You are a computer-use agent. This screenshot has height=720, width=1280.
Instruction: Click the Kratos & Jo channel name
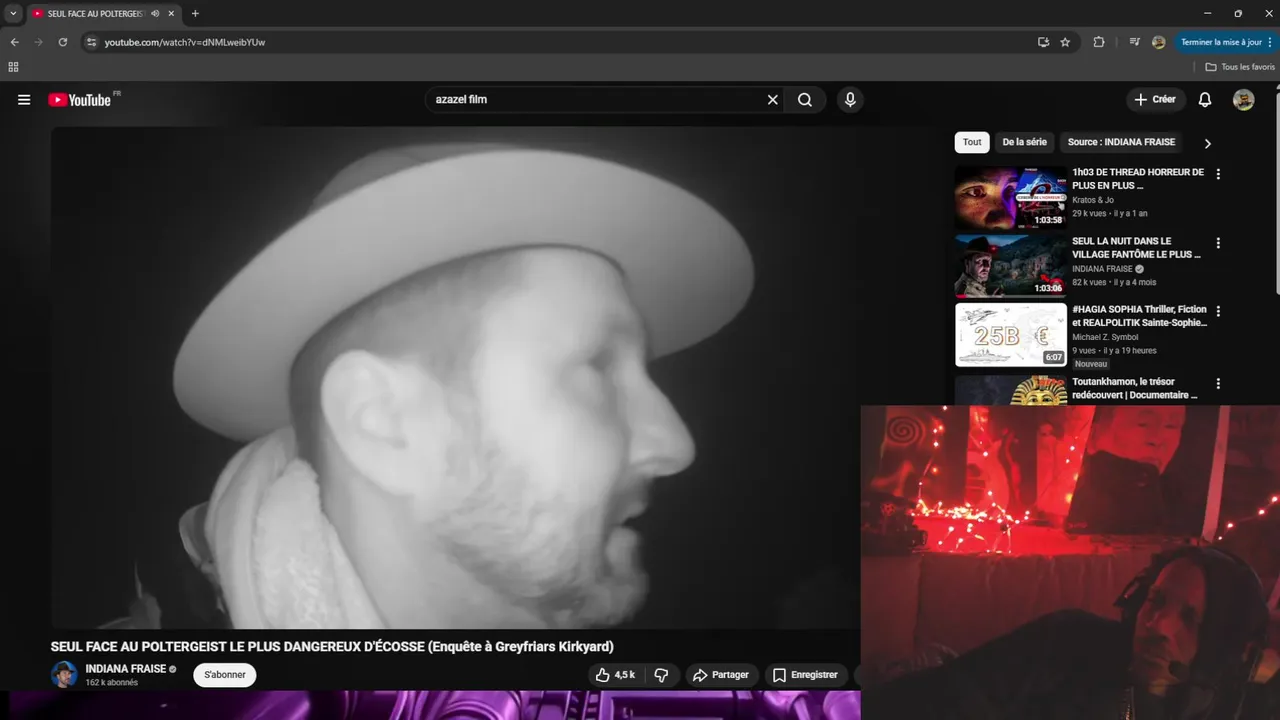pyautogui.click(x=1093, y=200)
